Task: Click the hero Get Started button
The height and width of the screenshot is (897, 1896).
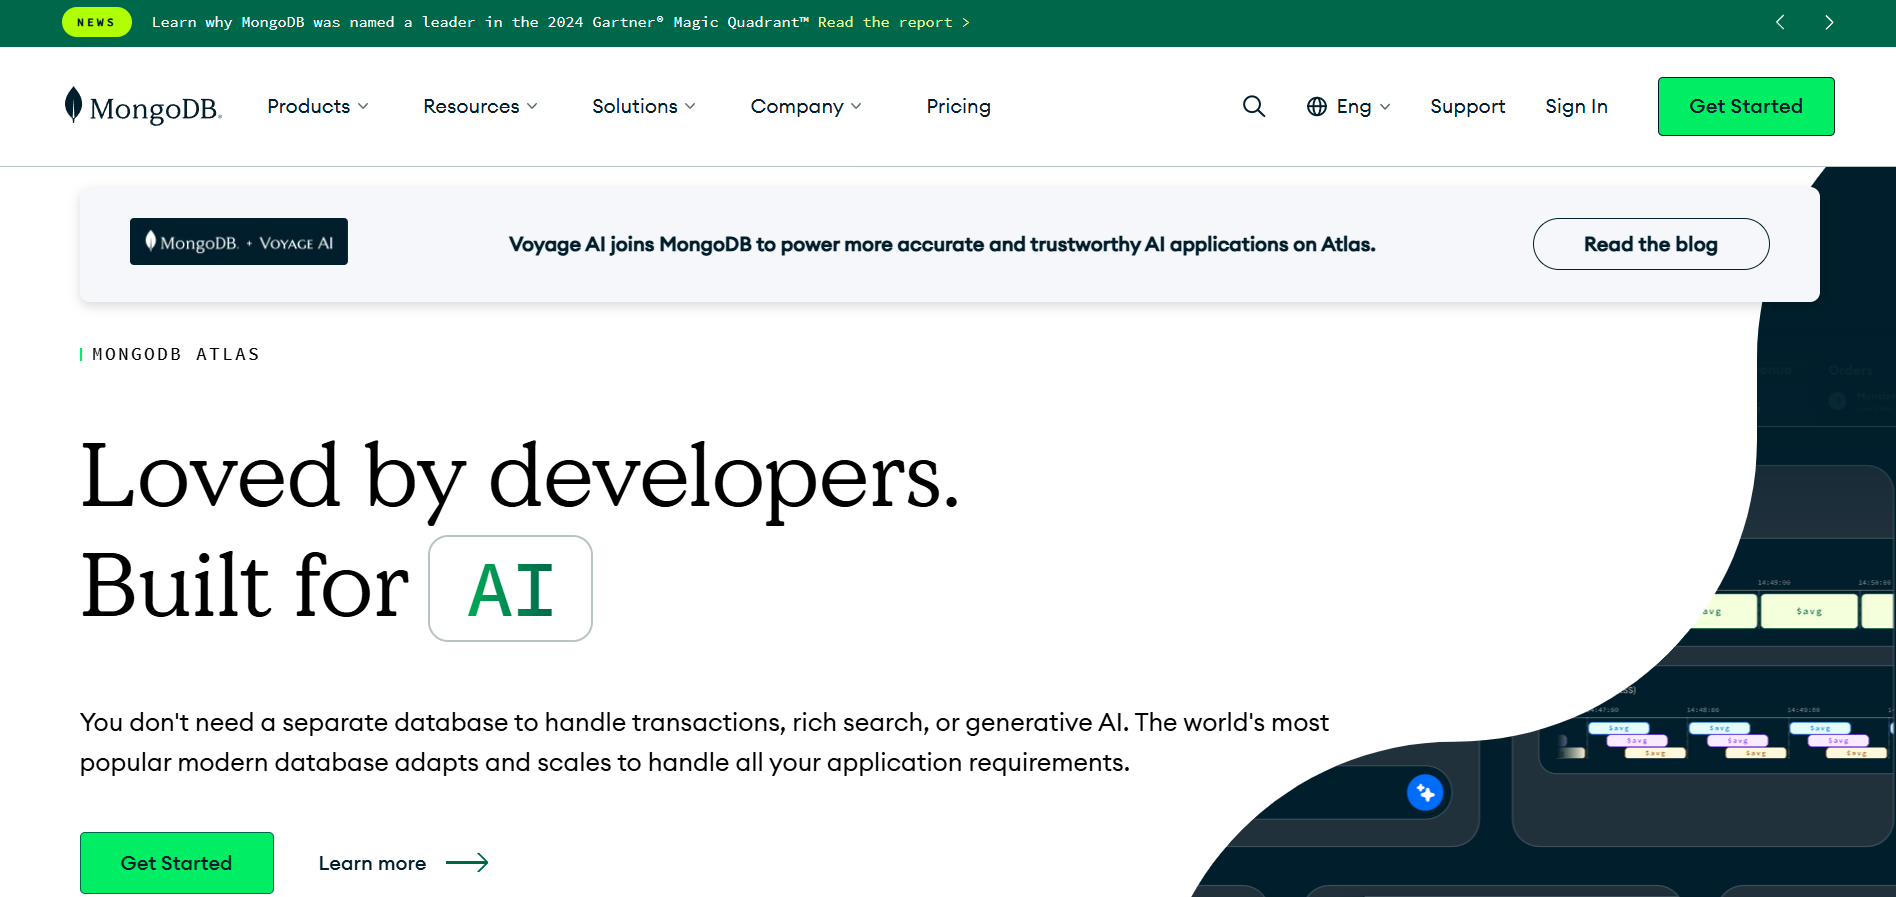Action: (177, 863)
